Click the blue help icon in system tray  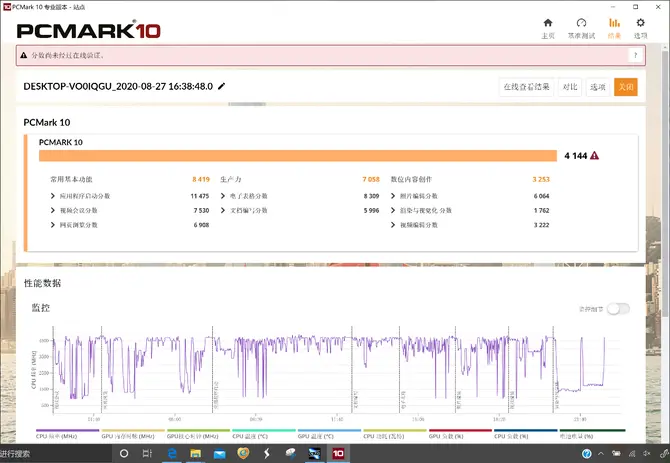(x=586, y=454)
